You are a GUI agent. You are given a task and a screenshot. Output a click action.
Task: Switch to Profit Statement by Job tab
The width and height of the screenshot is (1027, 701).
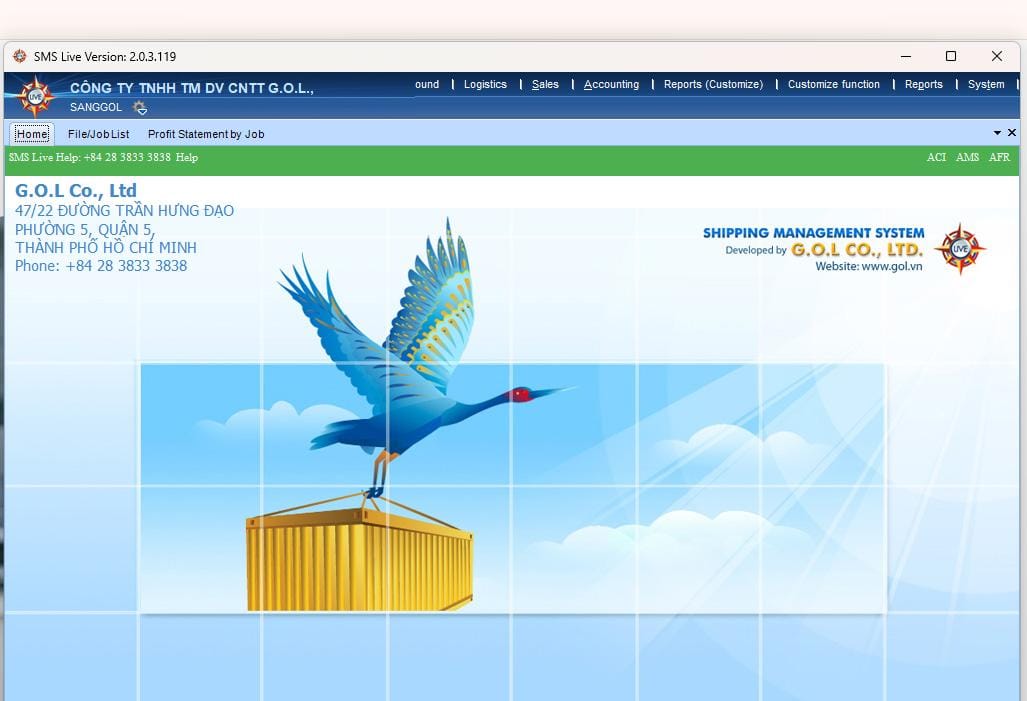[x=206, y=134]
